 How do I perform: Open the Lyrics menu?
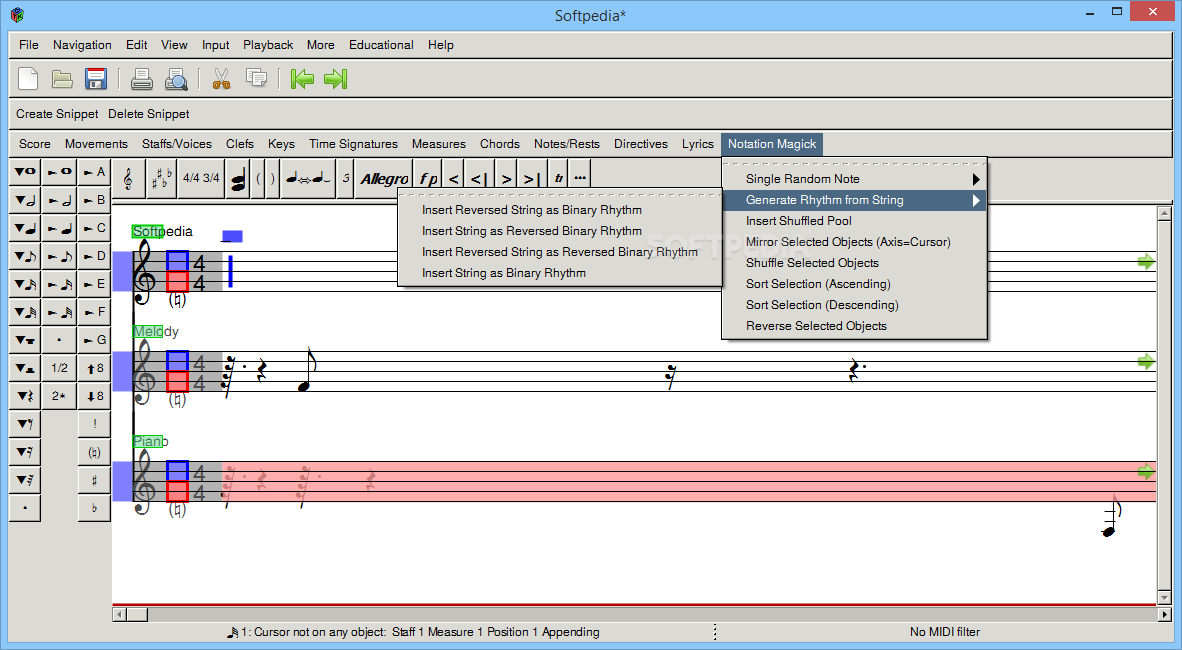tap(697, 144)
